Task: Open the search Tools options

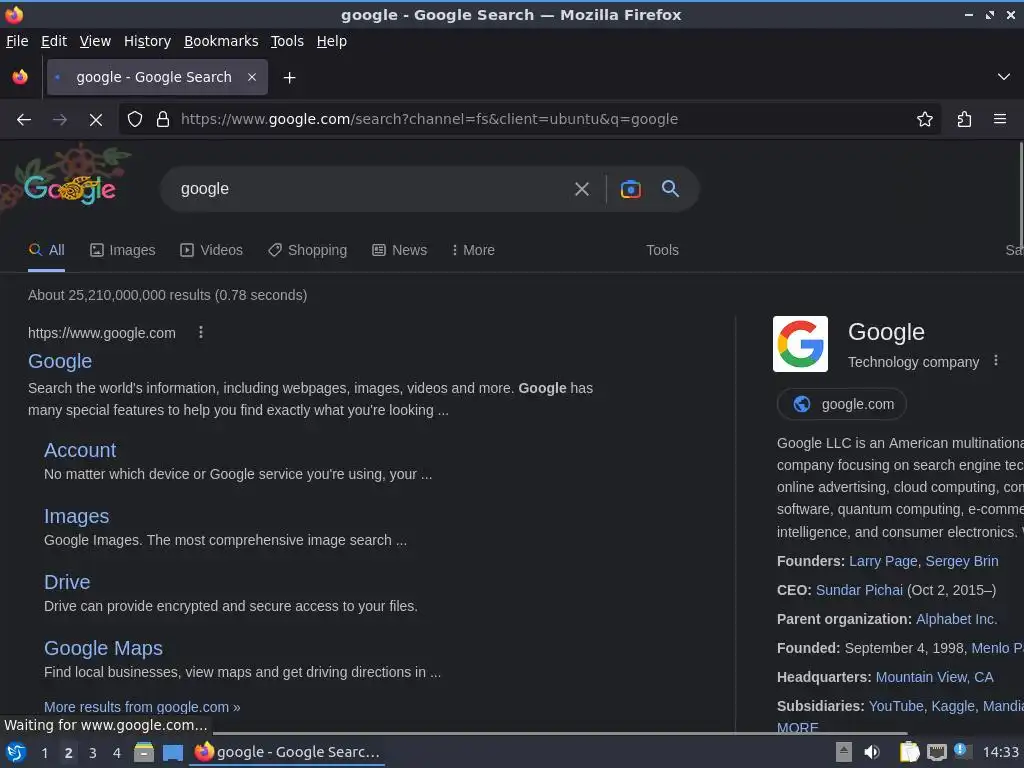Action: pyautogui.click(x=662, y=250)
